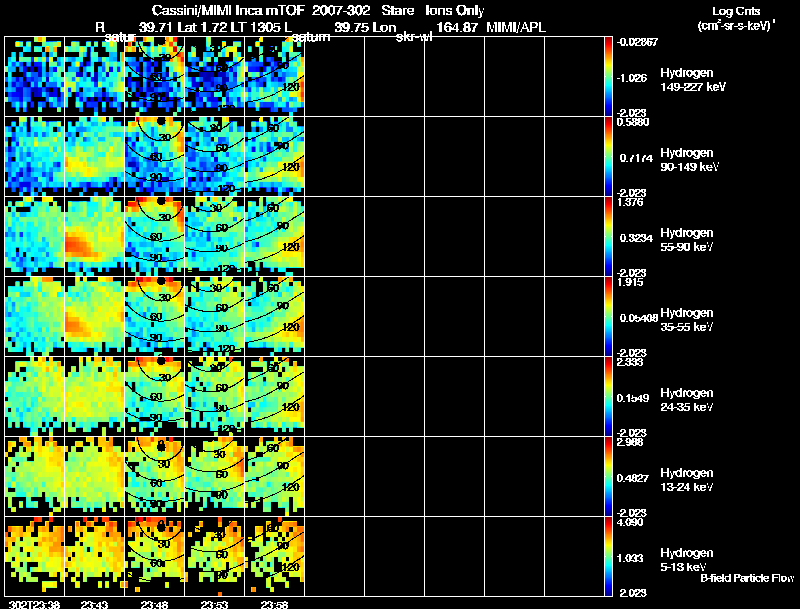Click the 'Hydrogen 5-13 keV' label

[x=687, y=560]
